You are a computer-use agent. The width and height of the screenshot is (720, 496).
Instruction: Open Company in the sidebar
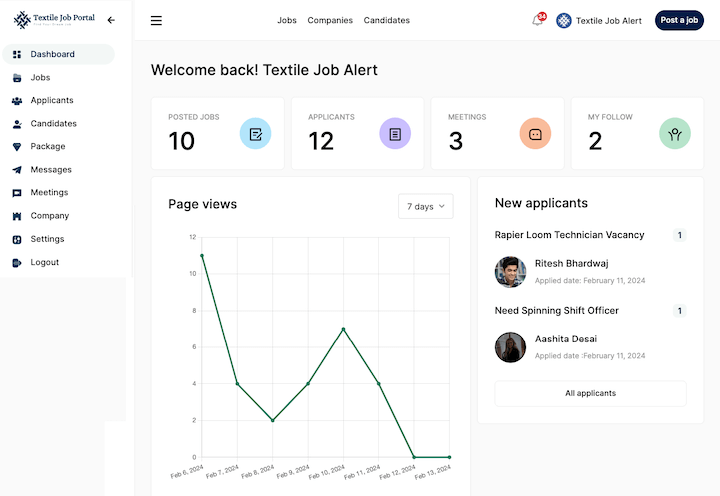click(x=50, y=216)
